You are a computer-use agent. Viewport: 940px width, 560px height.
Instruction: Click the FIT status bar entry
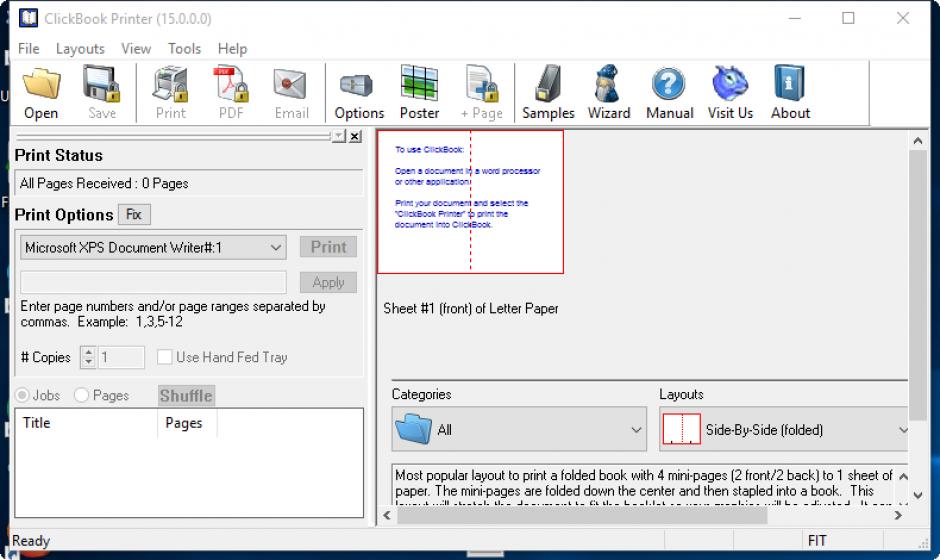(x=817, y=541)
